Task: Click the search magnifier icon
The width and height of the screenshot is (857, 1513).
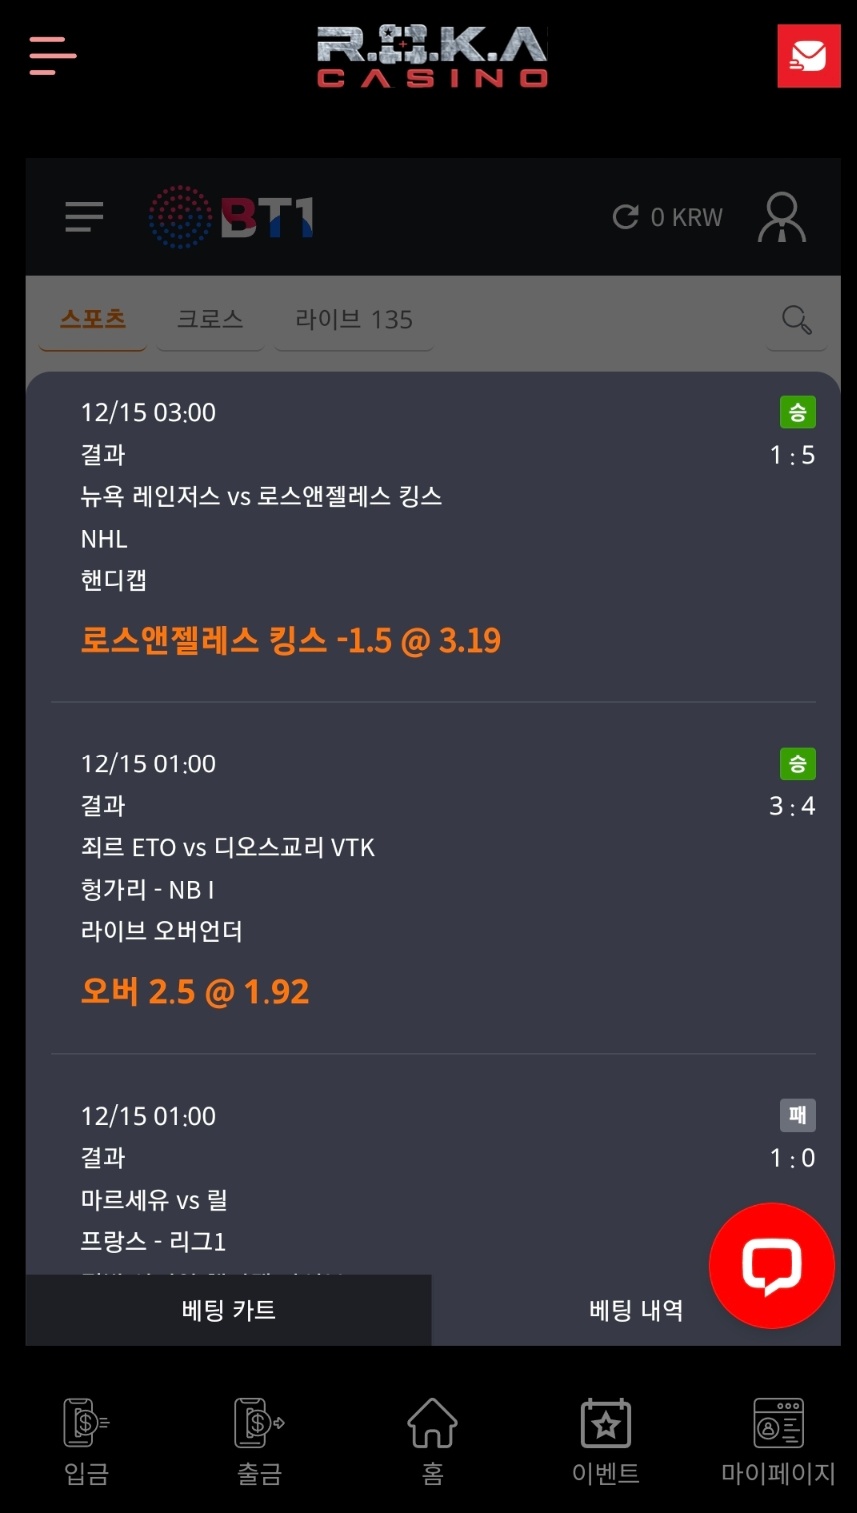Action: 796,320
